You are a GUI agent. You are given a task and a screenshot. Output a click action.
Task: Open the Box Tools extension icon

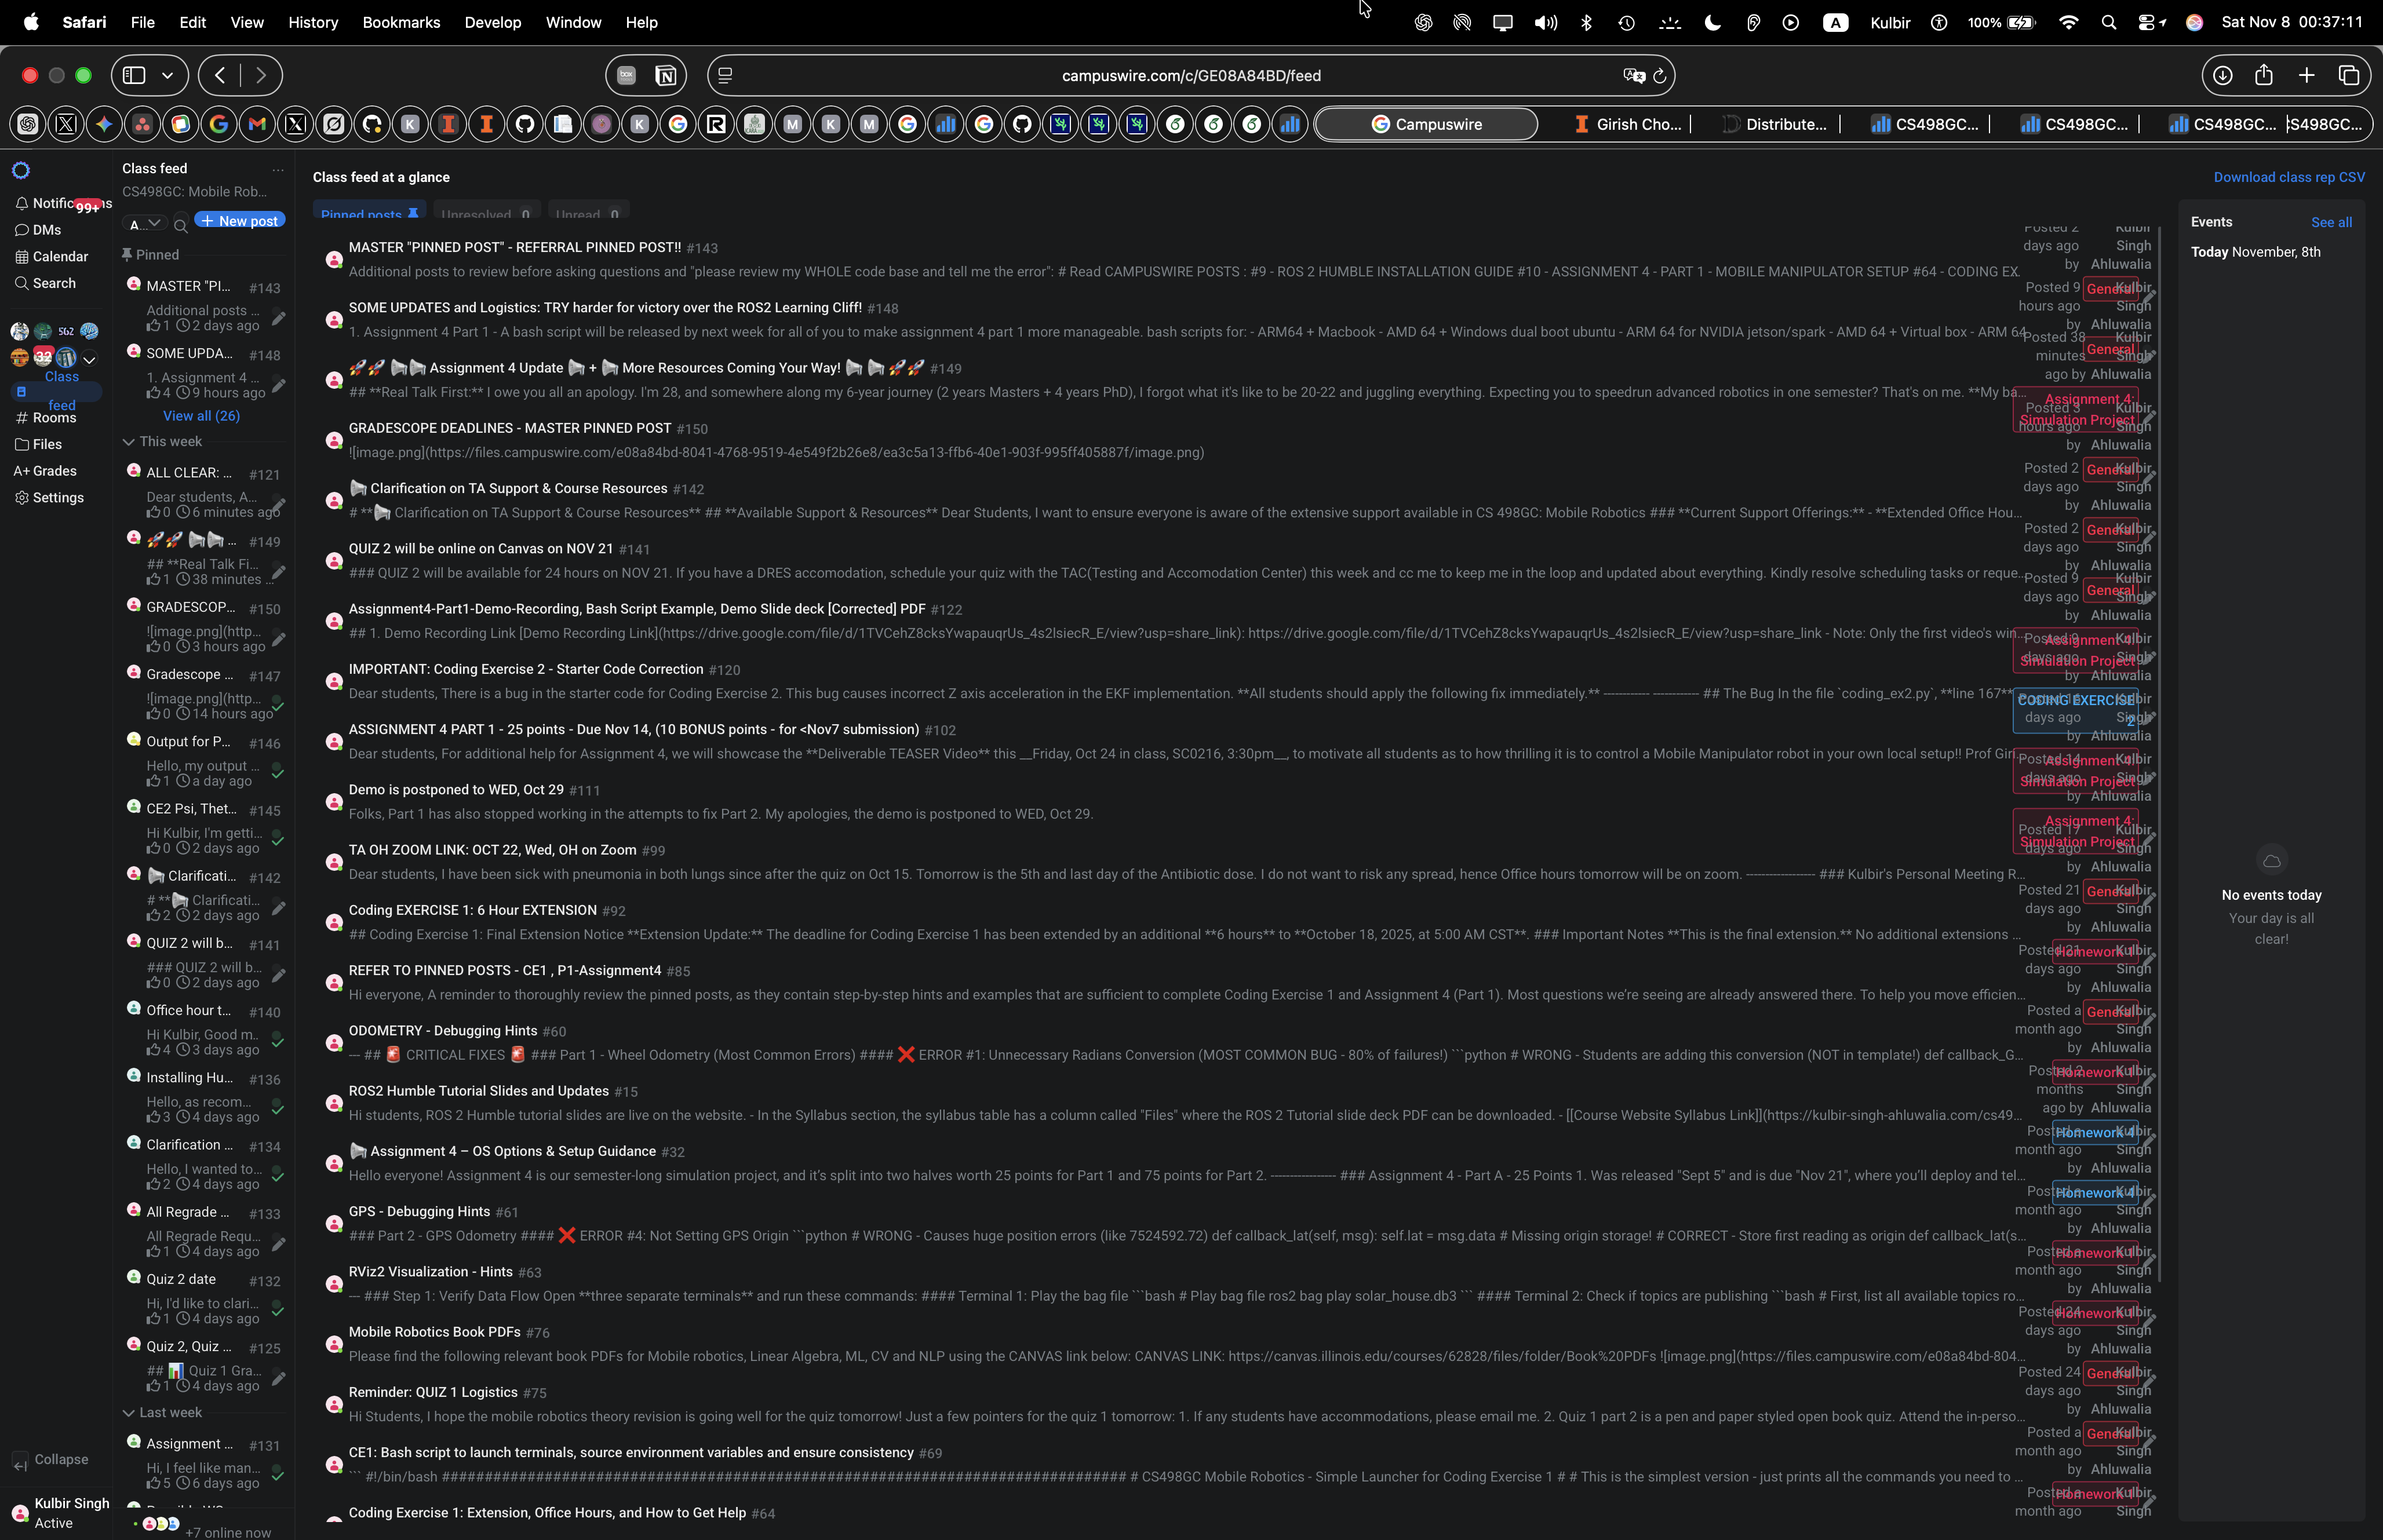point(626,75)
